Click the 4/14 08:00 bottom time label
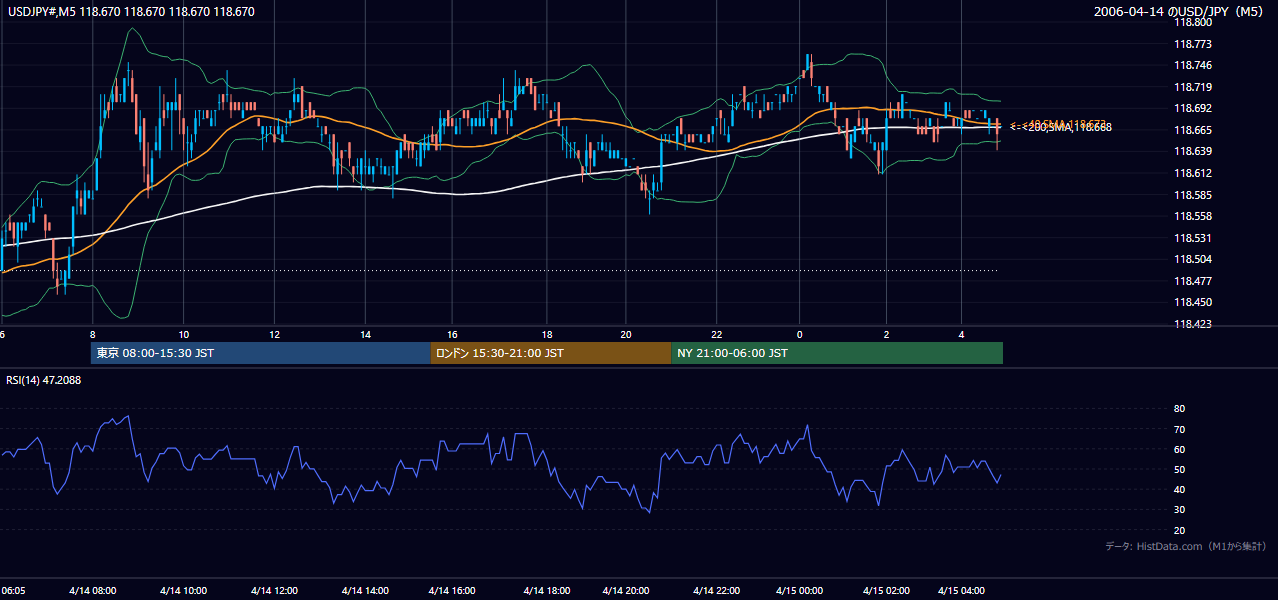Image resolution: width=1278 pixels, height=600 pixels. pyautogui.click(x=92, y=591)
